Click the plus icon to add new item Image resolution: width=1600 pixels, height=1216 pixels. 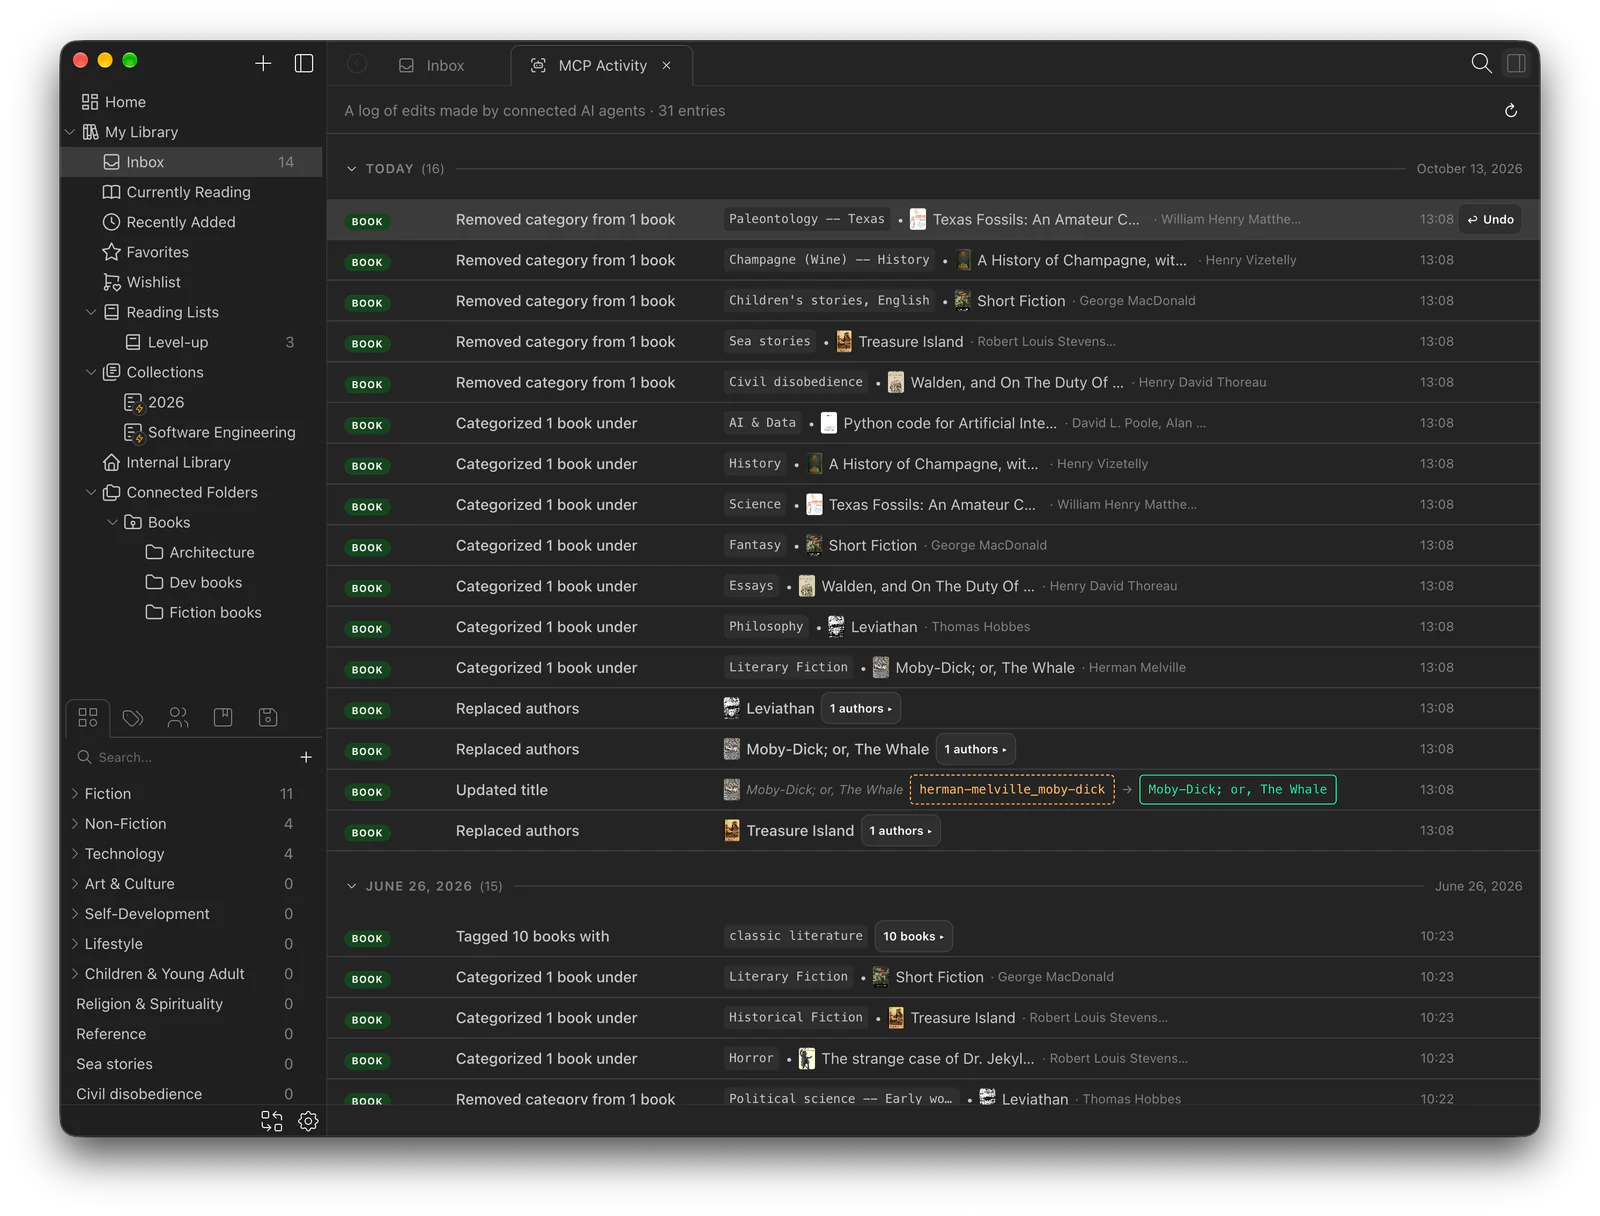click(x=263, y=63)
